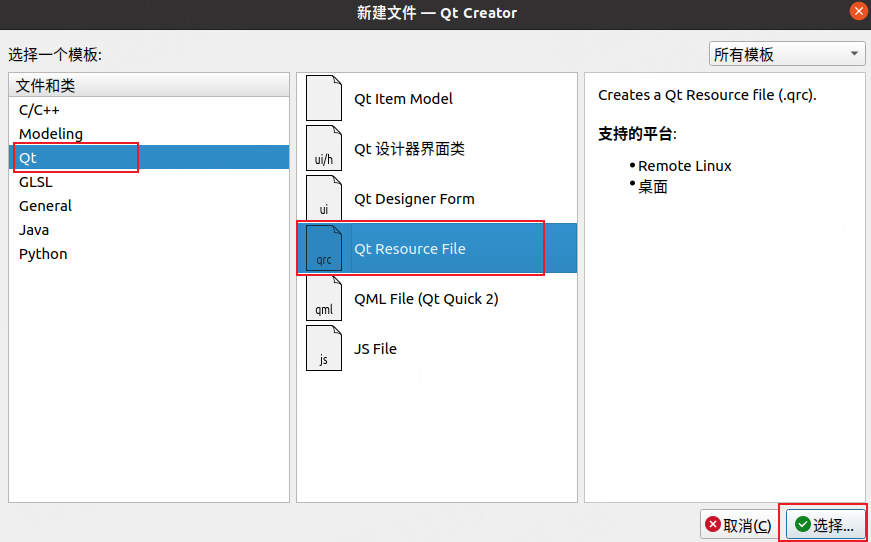Click the 桌面 platform text
871x542 pixels.
click(652, 187)
